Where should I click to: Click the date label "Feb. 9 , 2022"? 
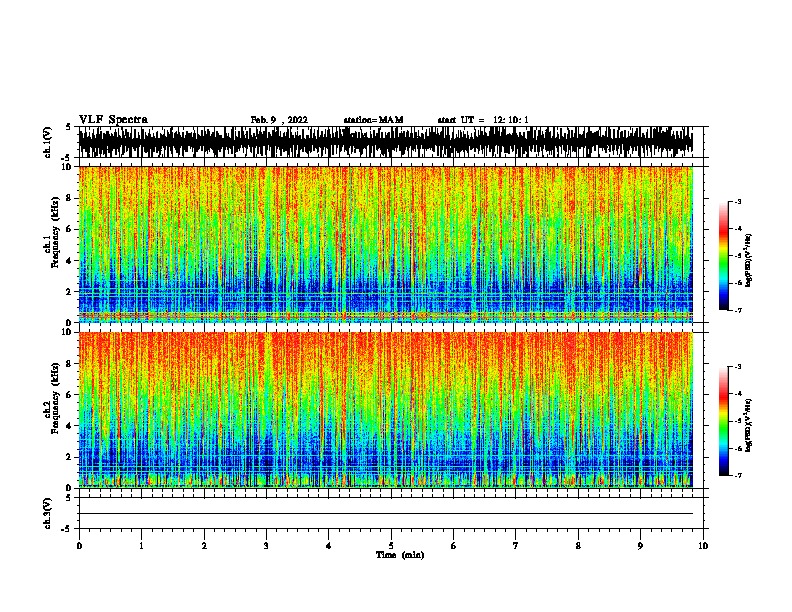point(279,120)
